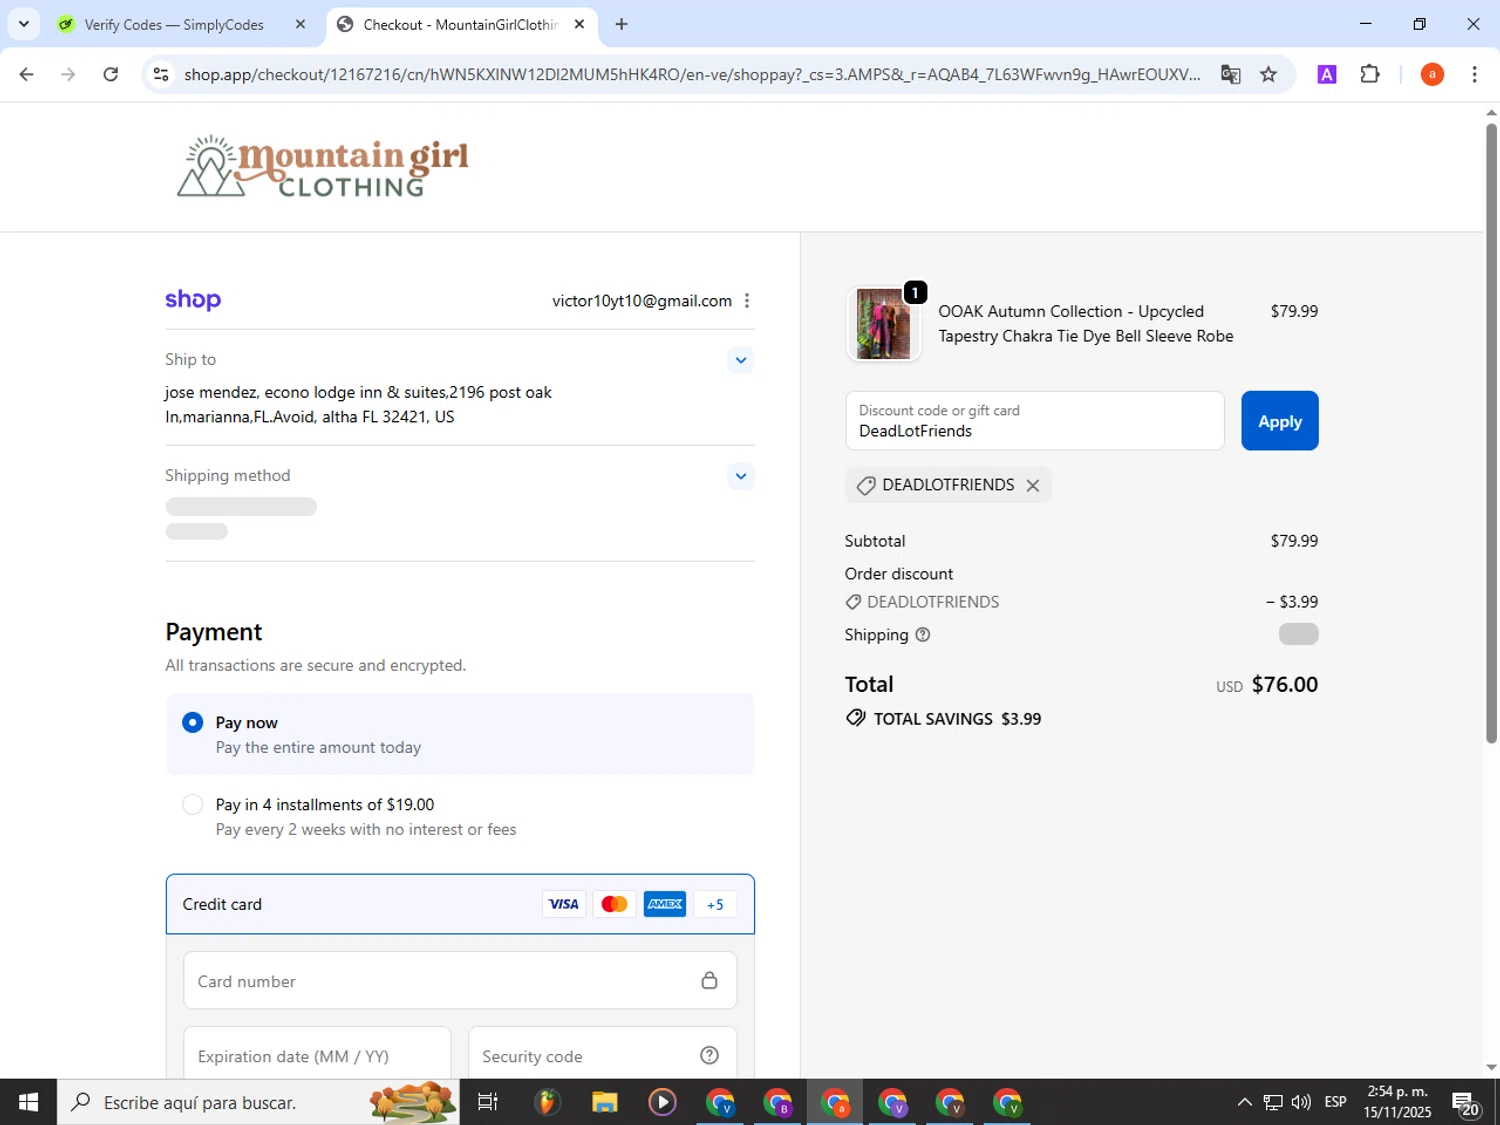Open the taskbar clock and date
Viewport: 1500px width, 1125px height.
coord(1397,1102)
